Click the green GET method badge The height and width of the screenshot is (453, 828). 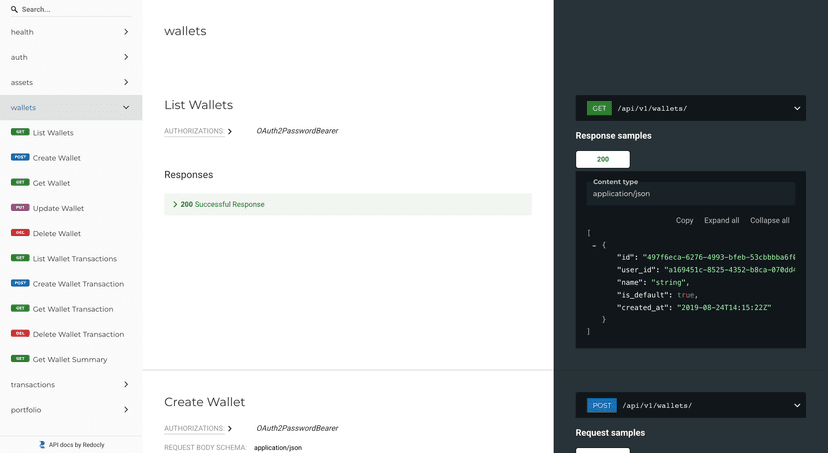[x=599, y=108]
